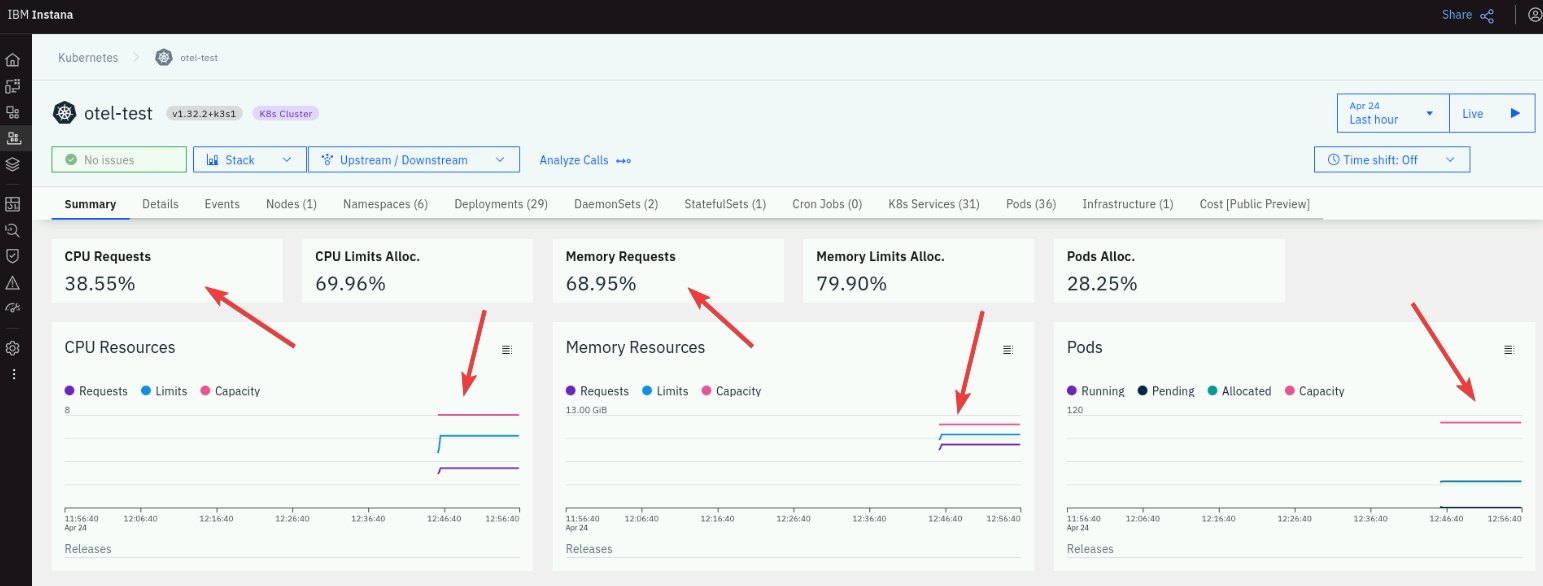Screen dimensions: 1543x586
Task: Open the Time shift: Off dropdown
Action: (x=1392, y=160)
